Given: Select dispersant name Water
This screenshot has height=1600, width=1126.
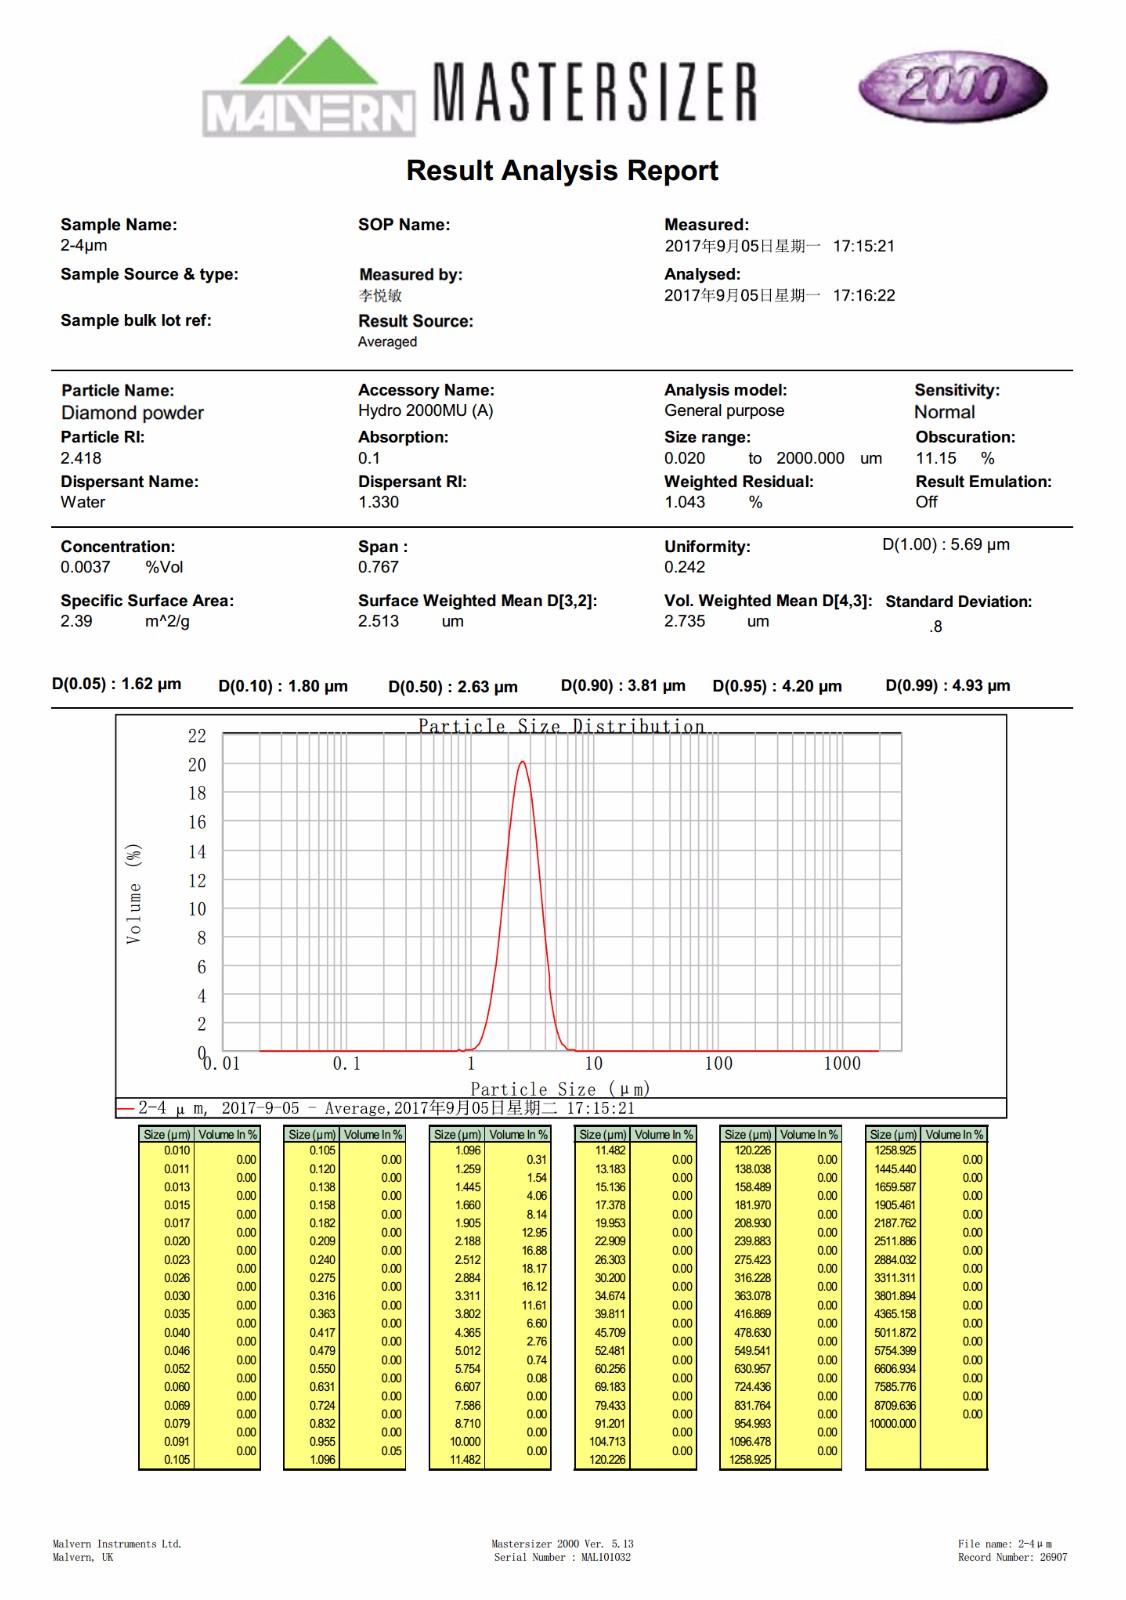Looking at the screenshot, I should (x=82, y=502).
